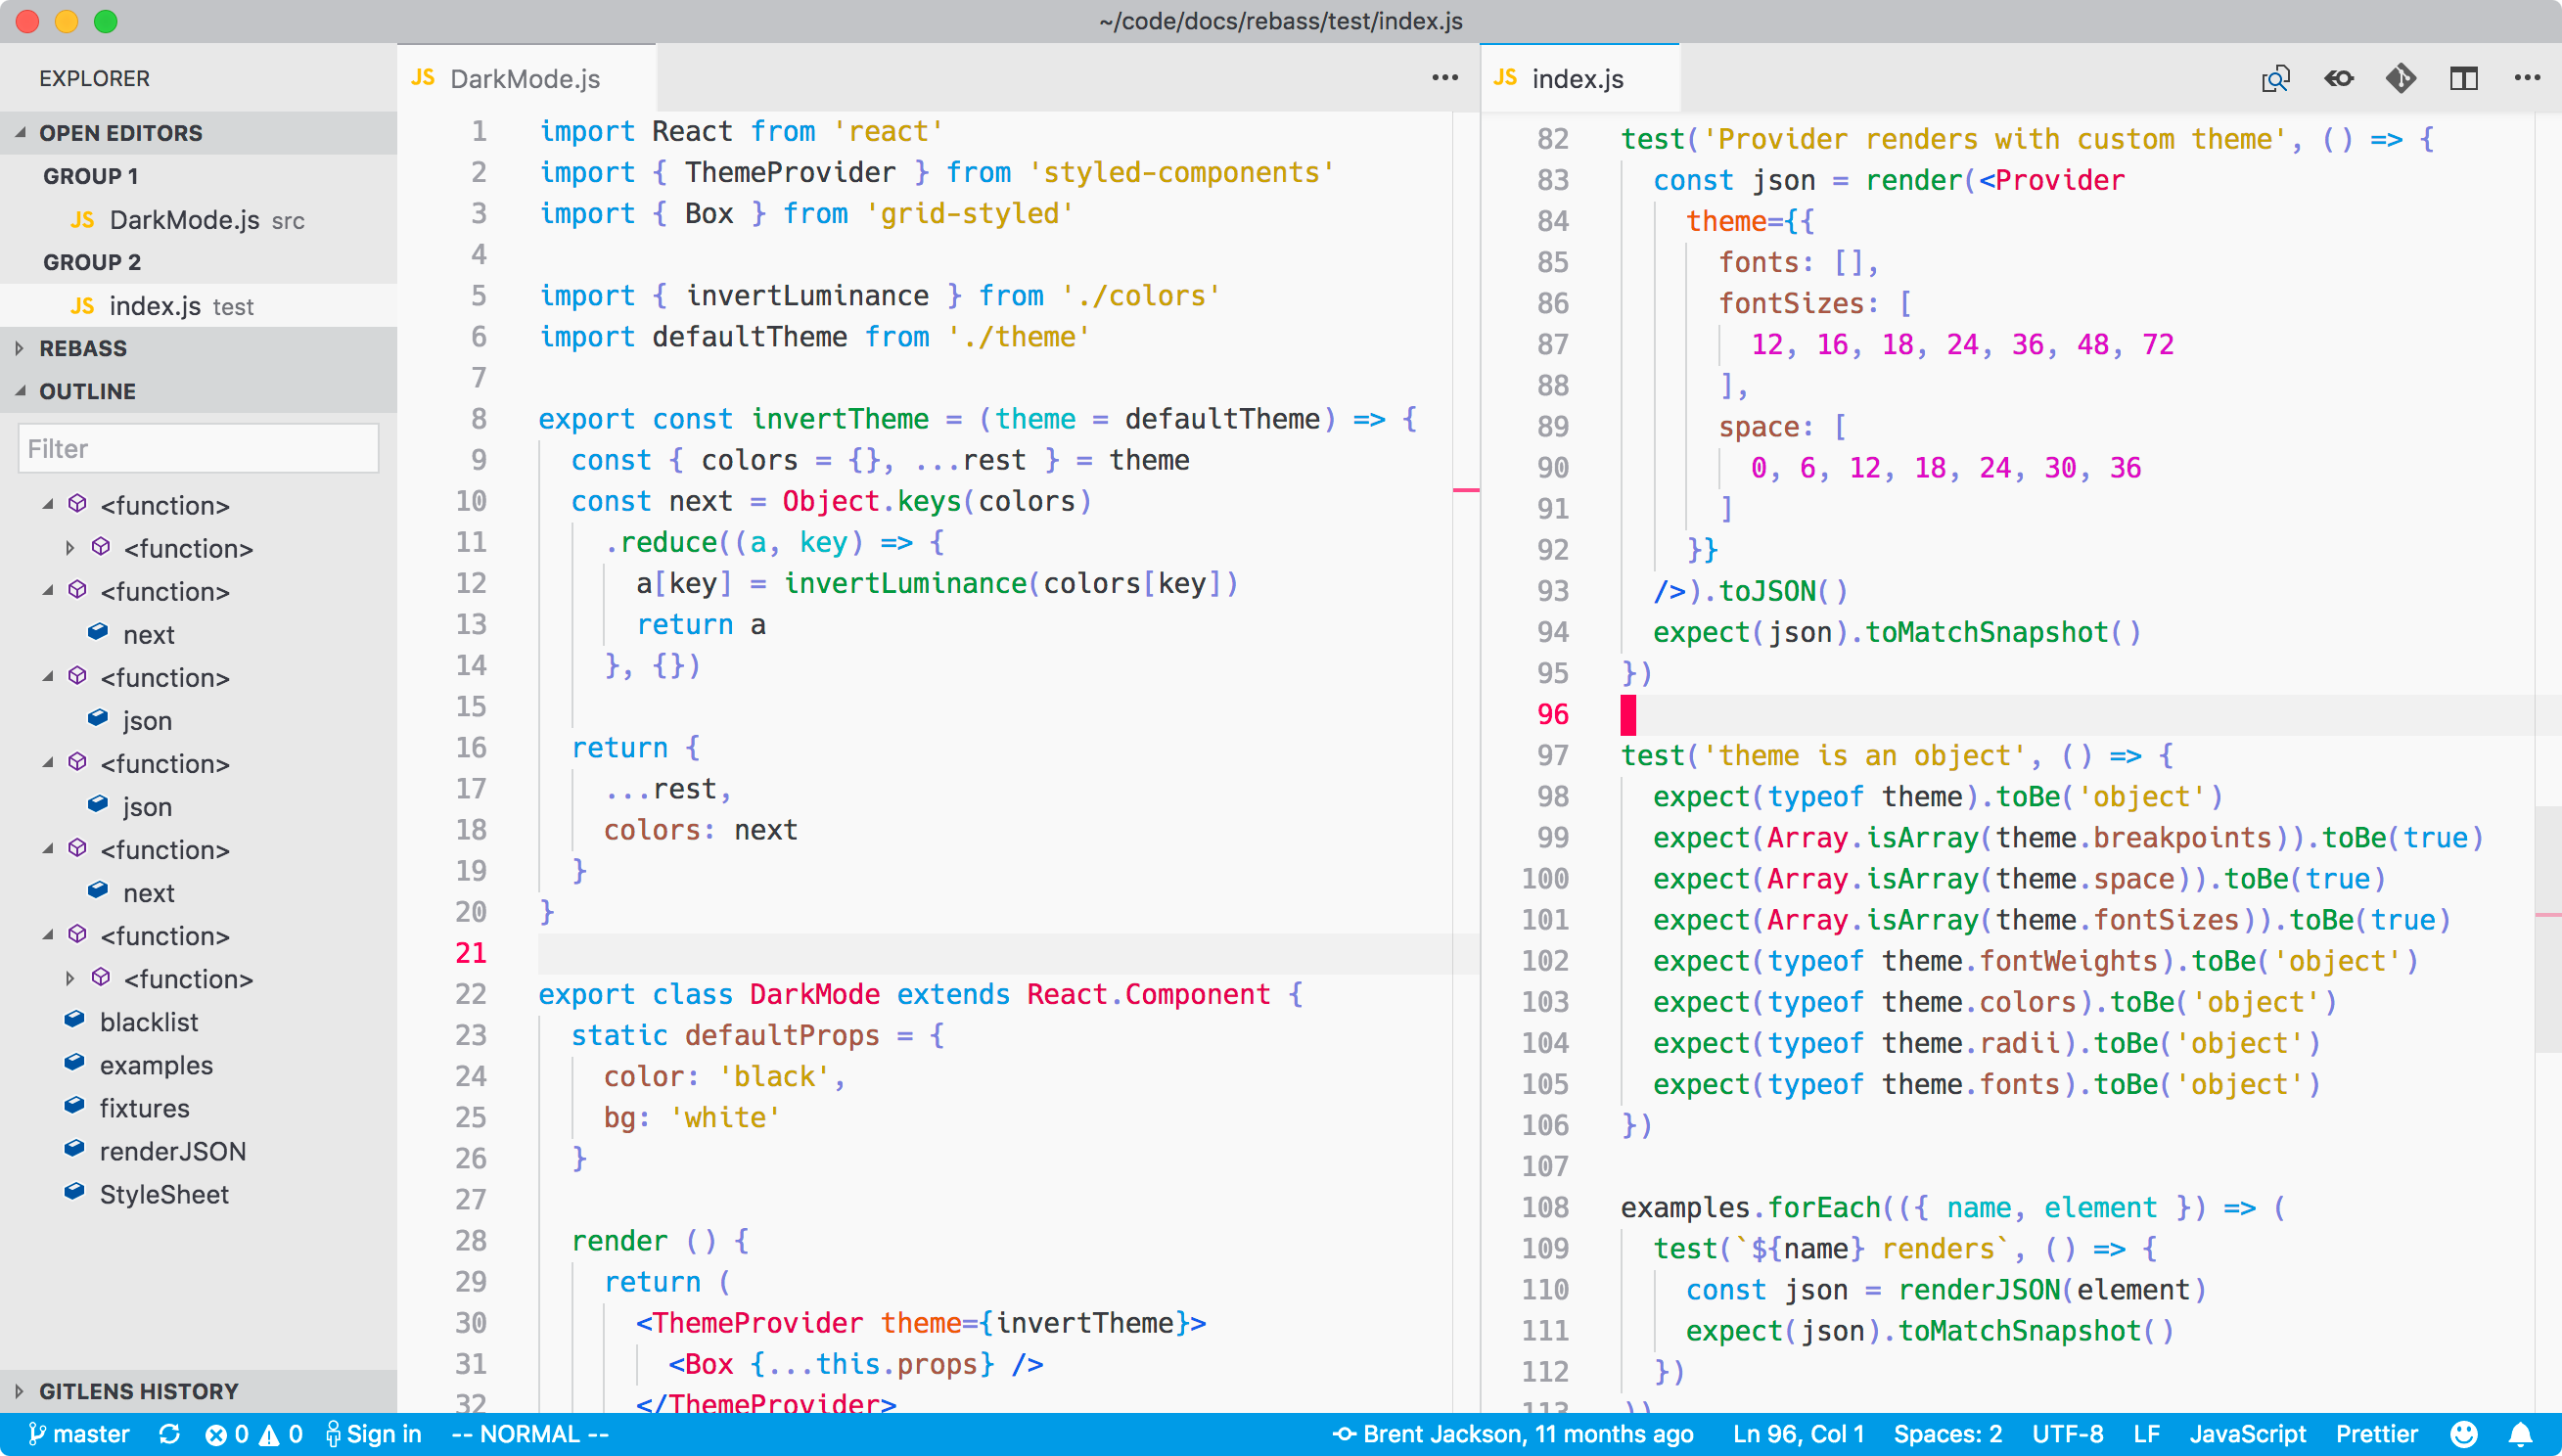This screenshot has height=1456, width=2562.
Task: Open notifications bell in status bar
Action: point(2520,1434)
